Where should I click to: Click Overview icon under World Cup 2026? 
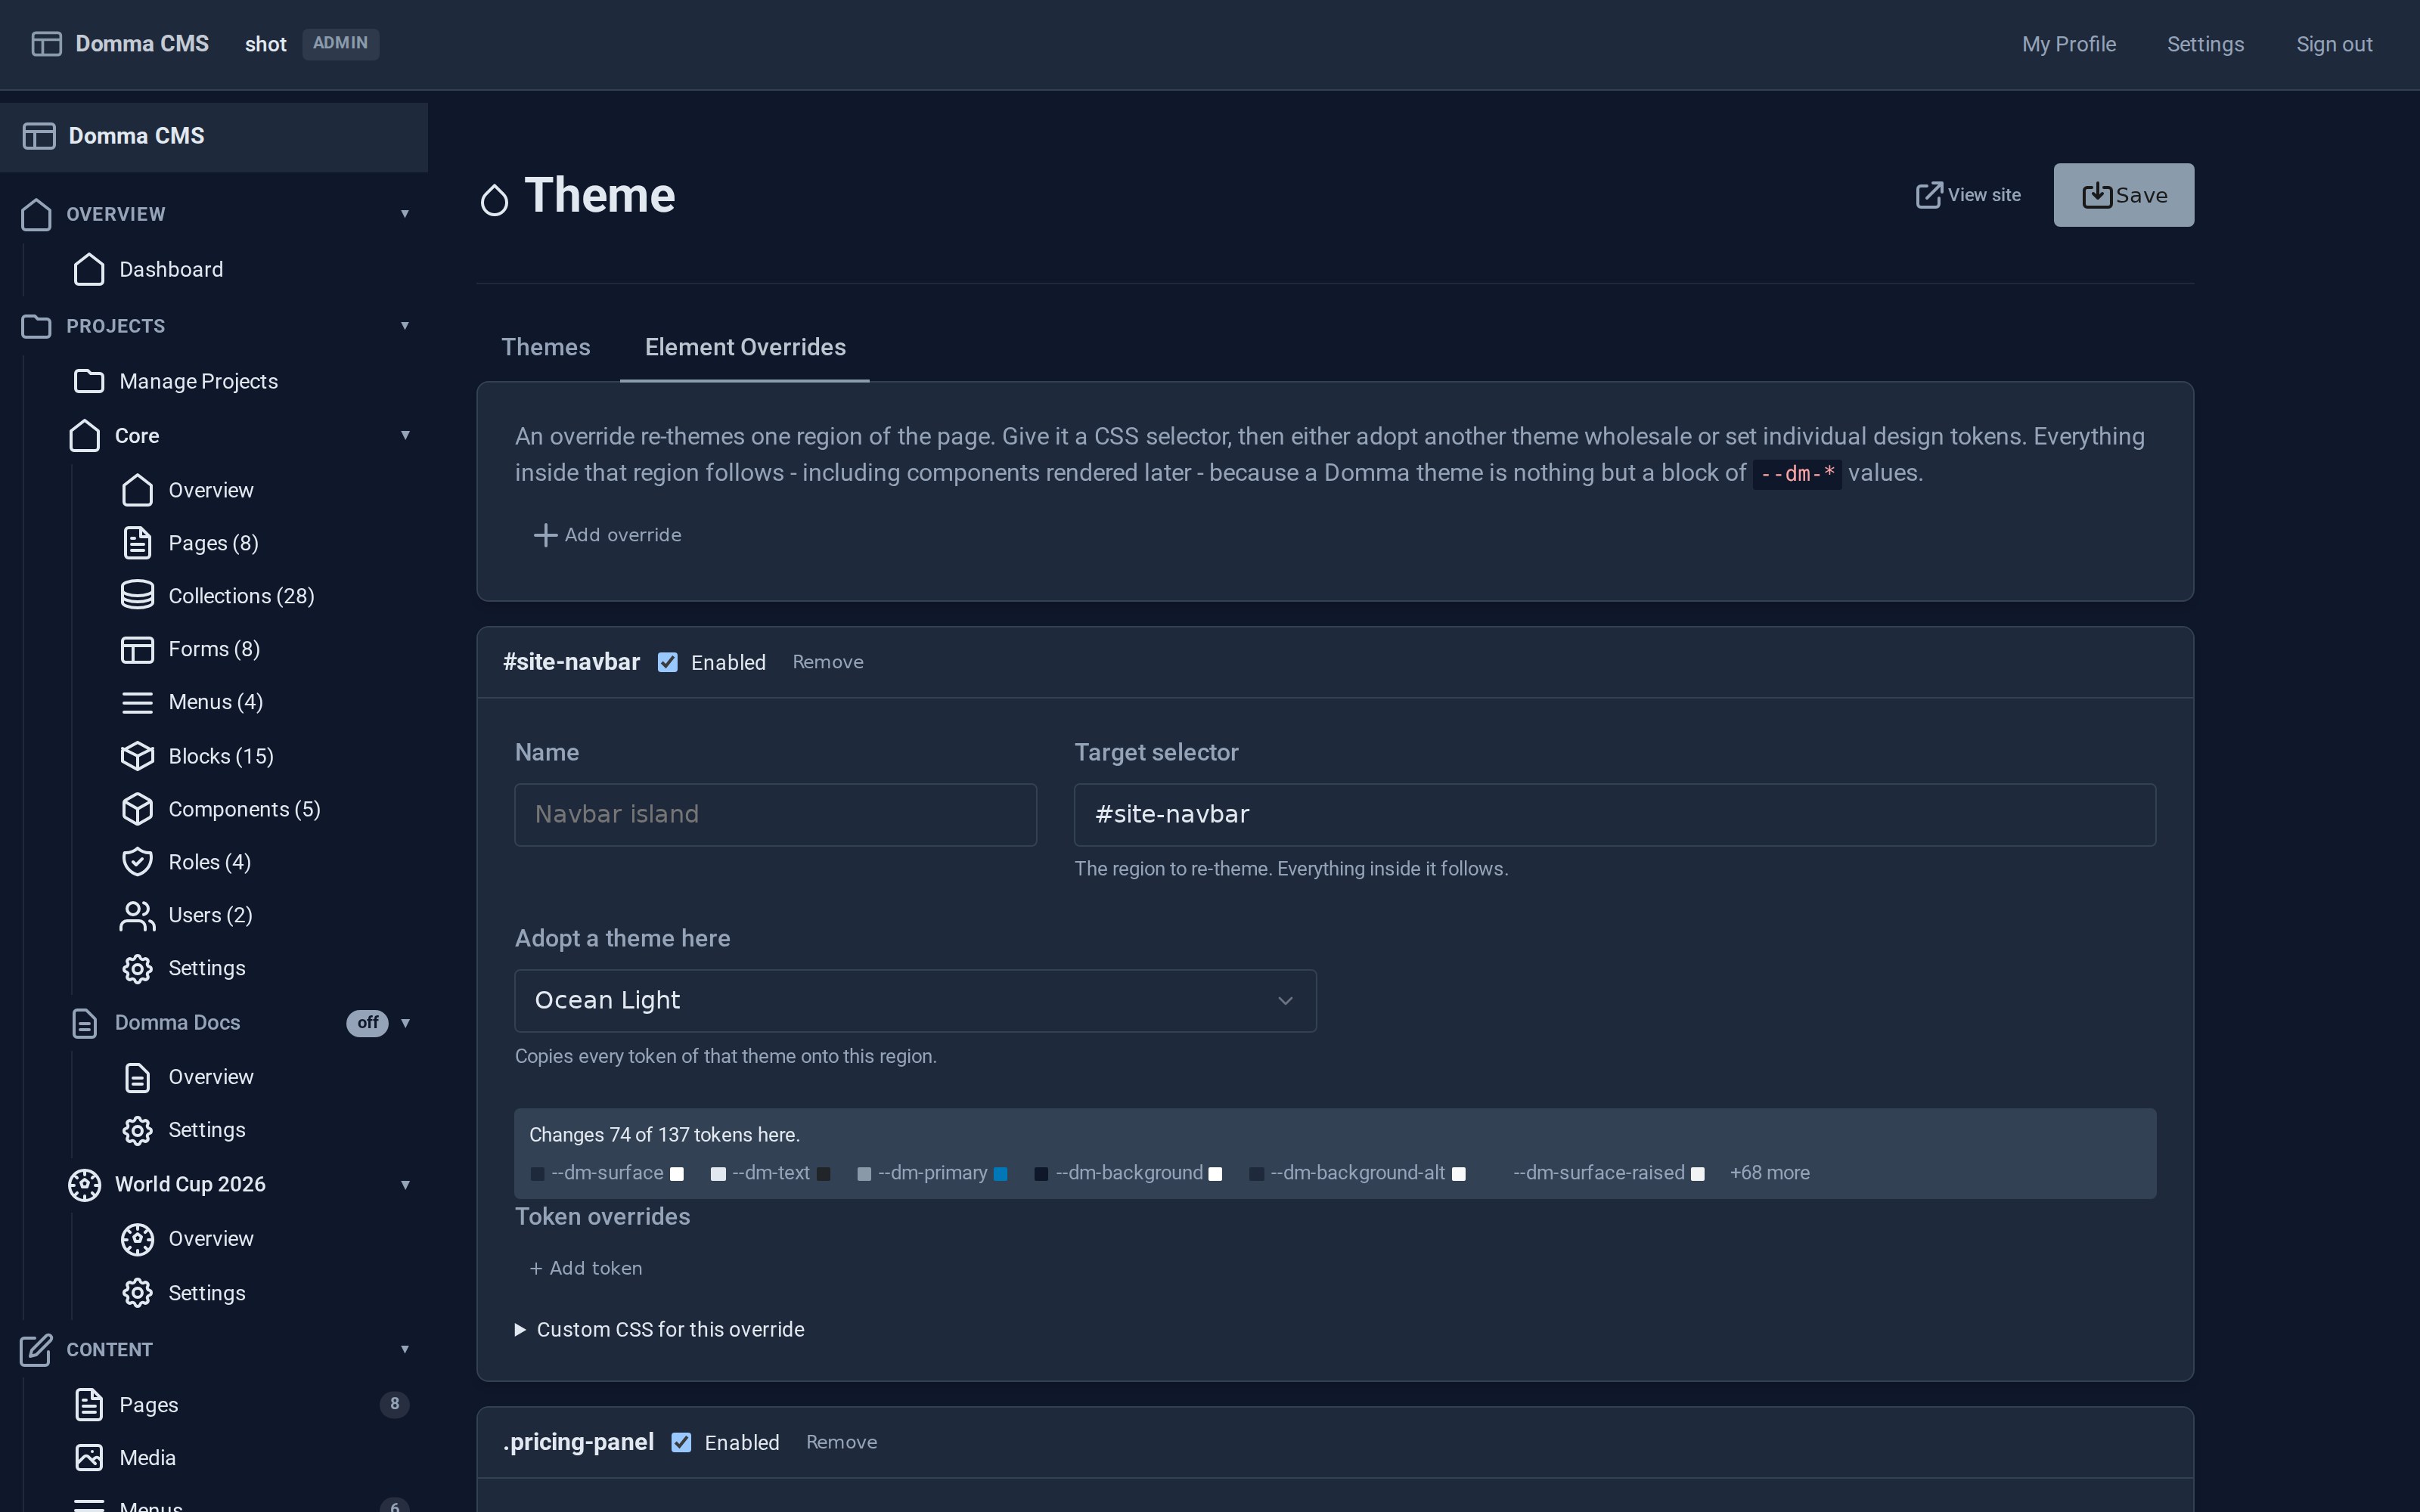click(x=137, y=1239)
